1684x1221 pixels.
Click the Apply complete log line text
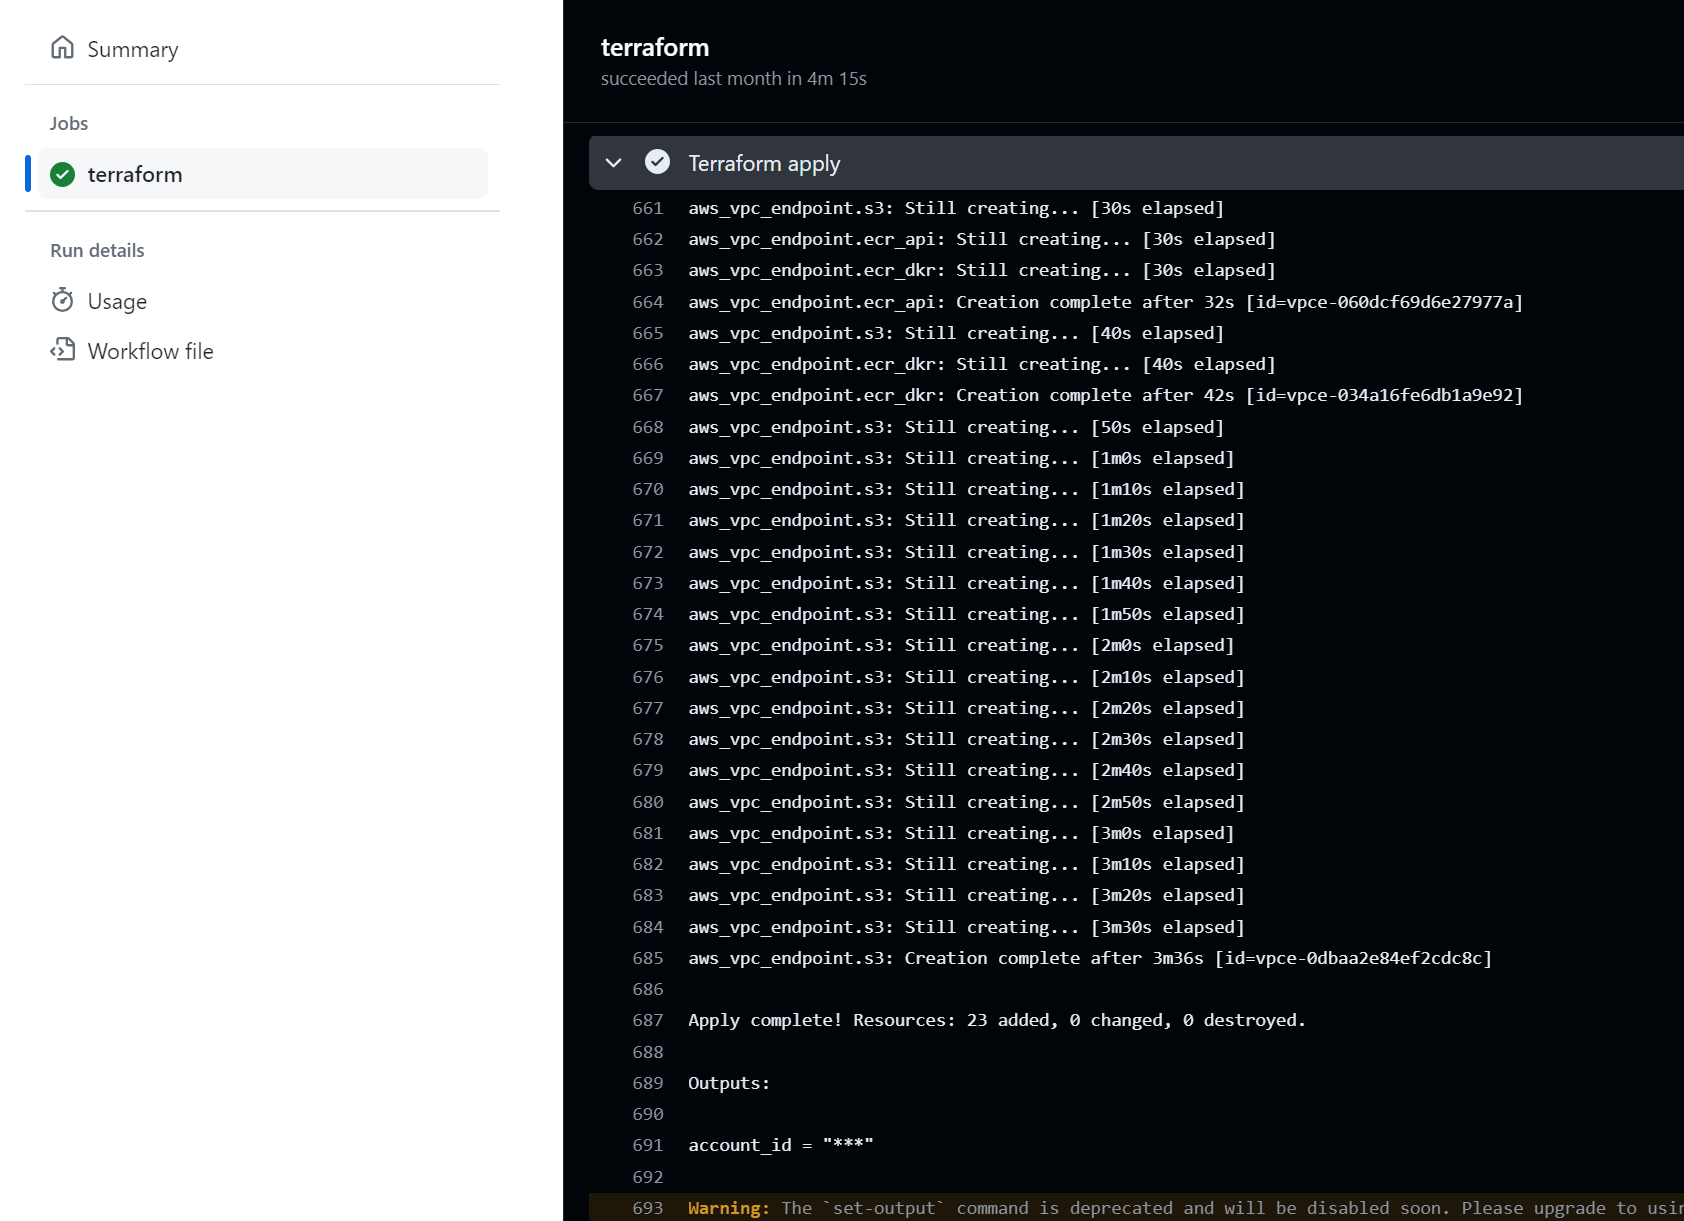[996, 1020]
